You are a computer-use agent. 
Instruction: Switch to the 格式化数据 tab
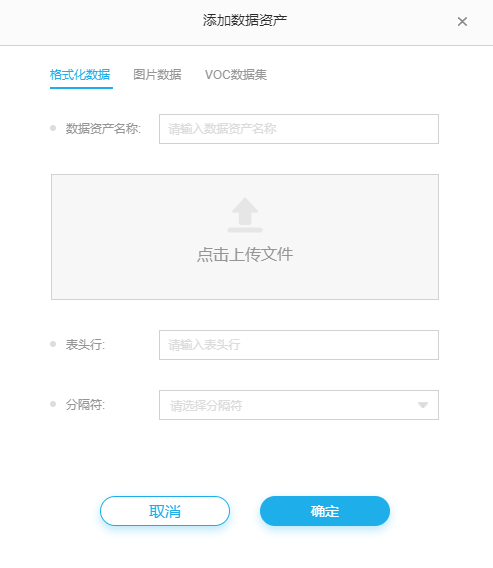(80, 75)
